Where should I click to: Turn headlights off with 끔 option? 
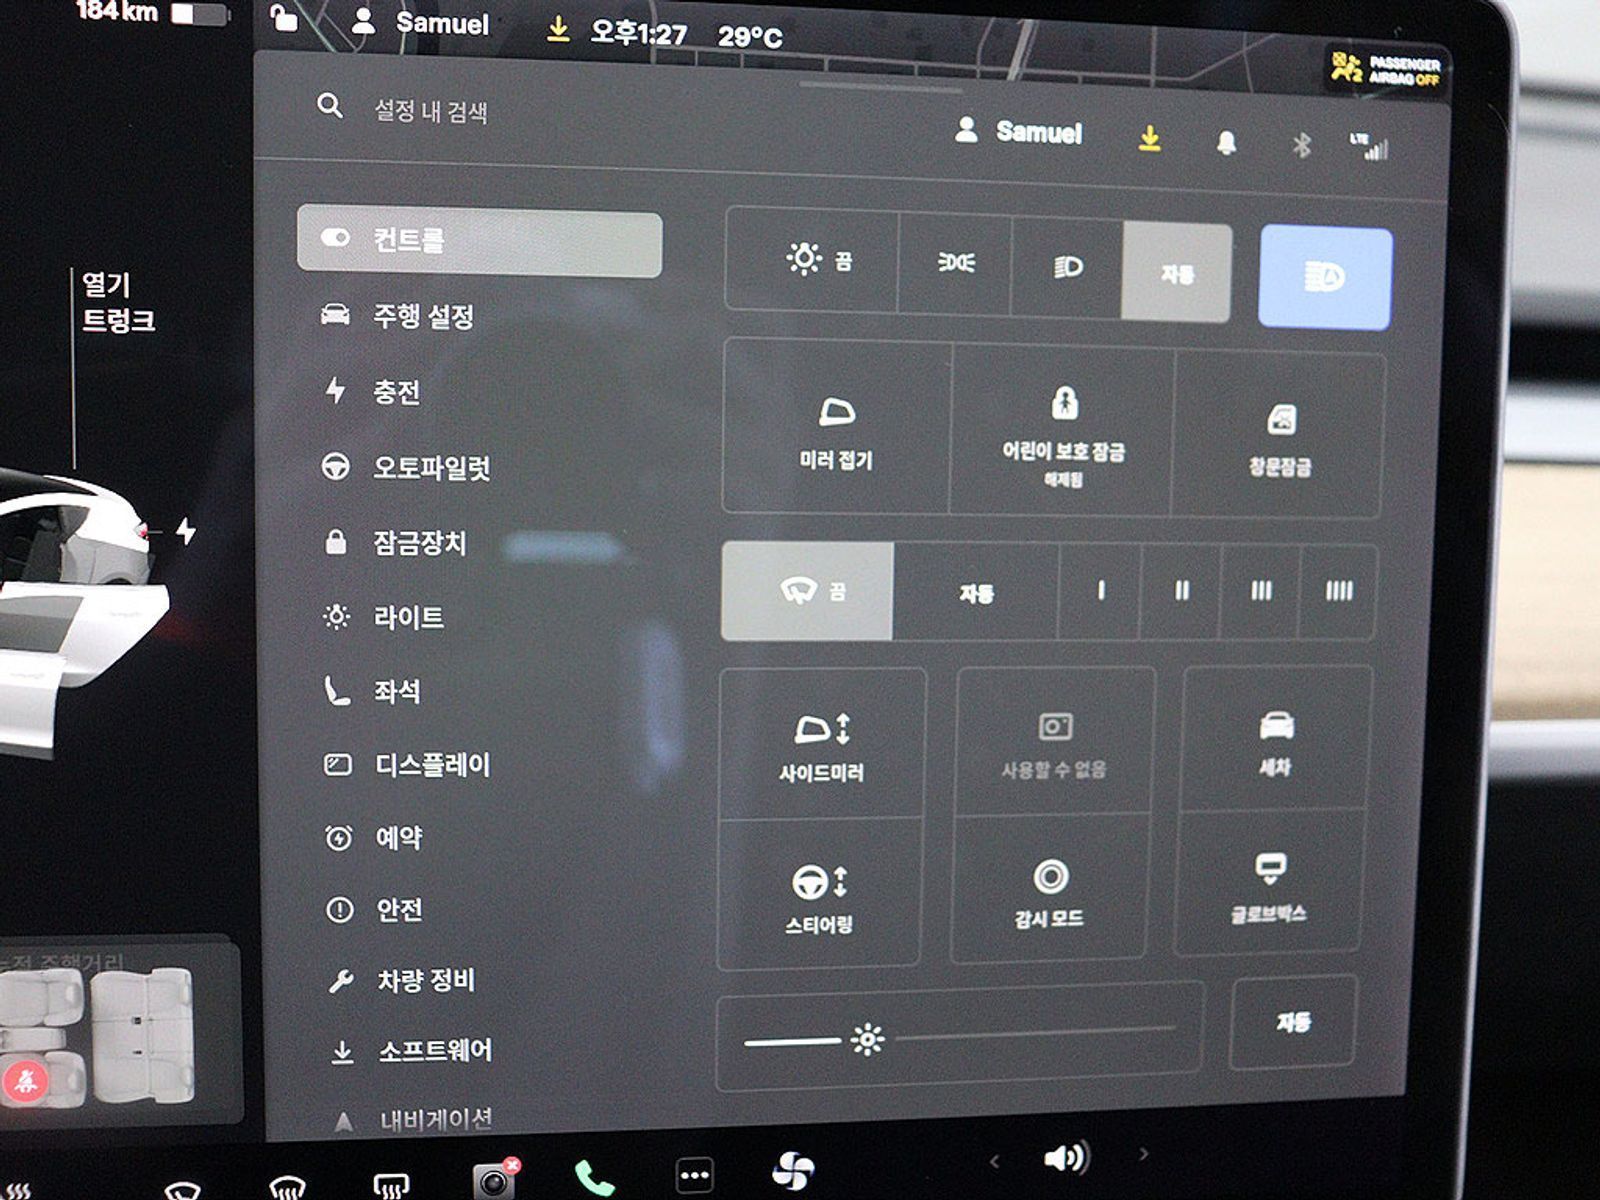tap(812, 260)
